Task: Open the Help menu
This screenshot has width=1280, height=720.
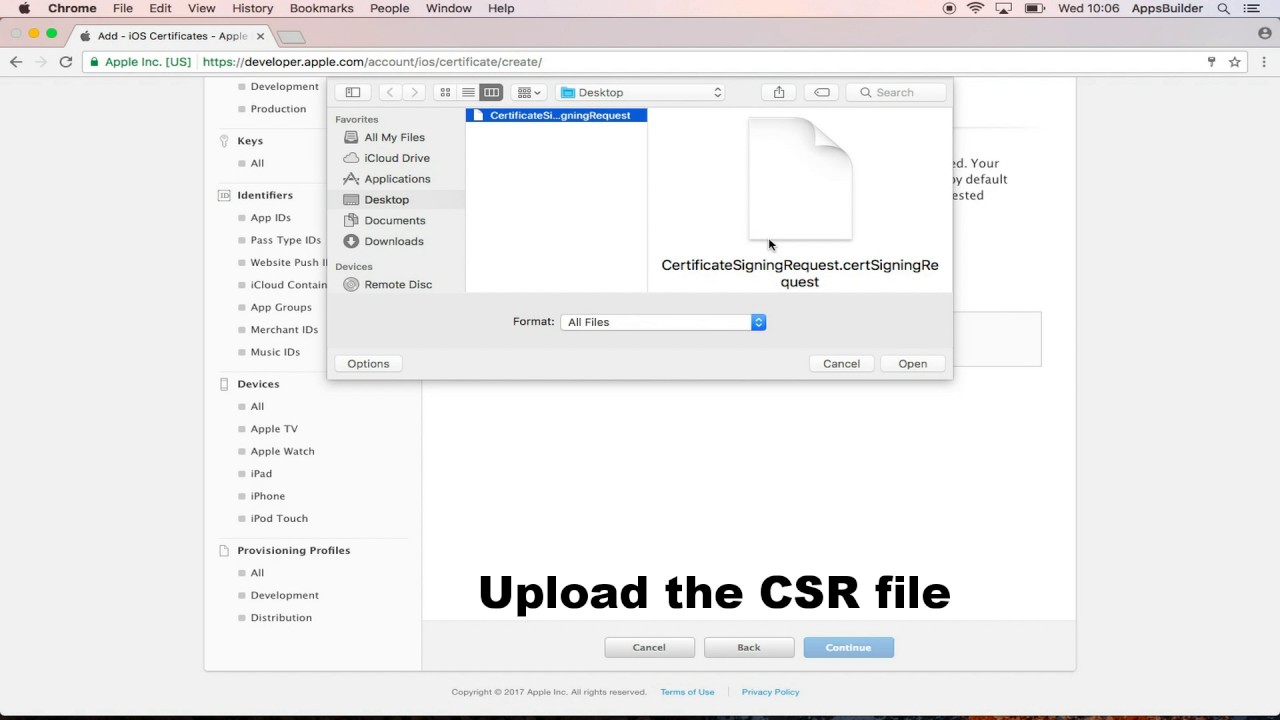Action: (x=501, y=8)
